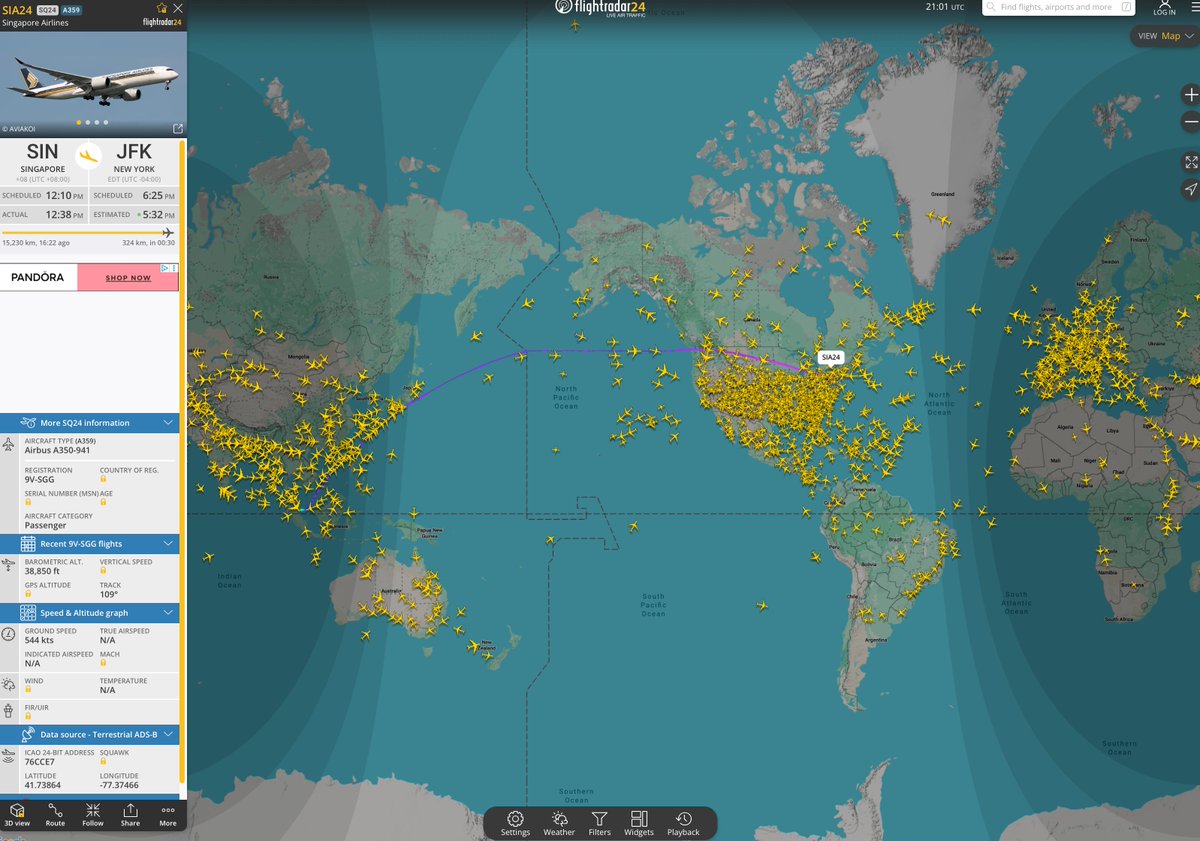
Task: Open the 3D view of the flight
Action: click(18, 814)
